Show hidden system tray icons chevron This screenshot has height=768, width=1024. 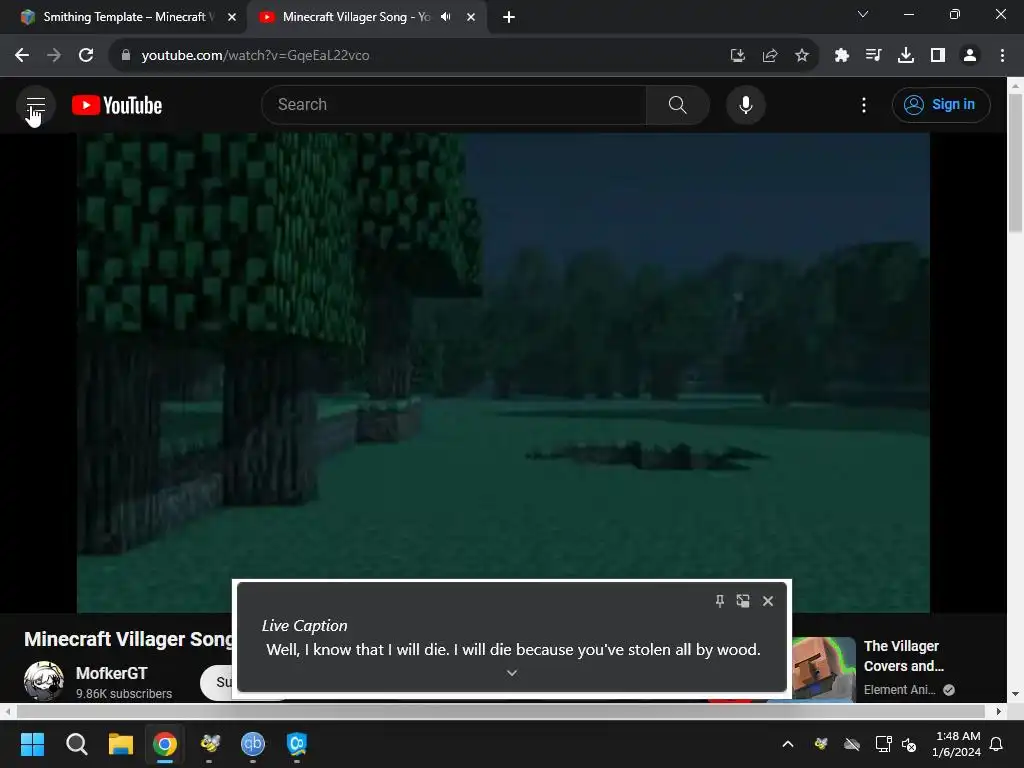tap(788, 744)
